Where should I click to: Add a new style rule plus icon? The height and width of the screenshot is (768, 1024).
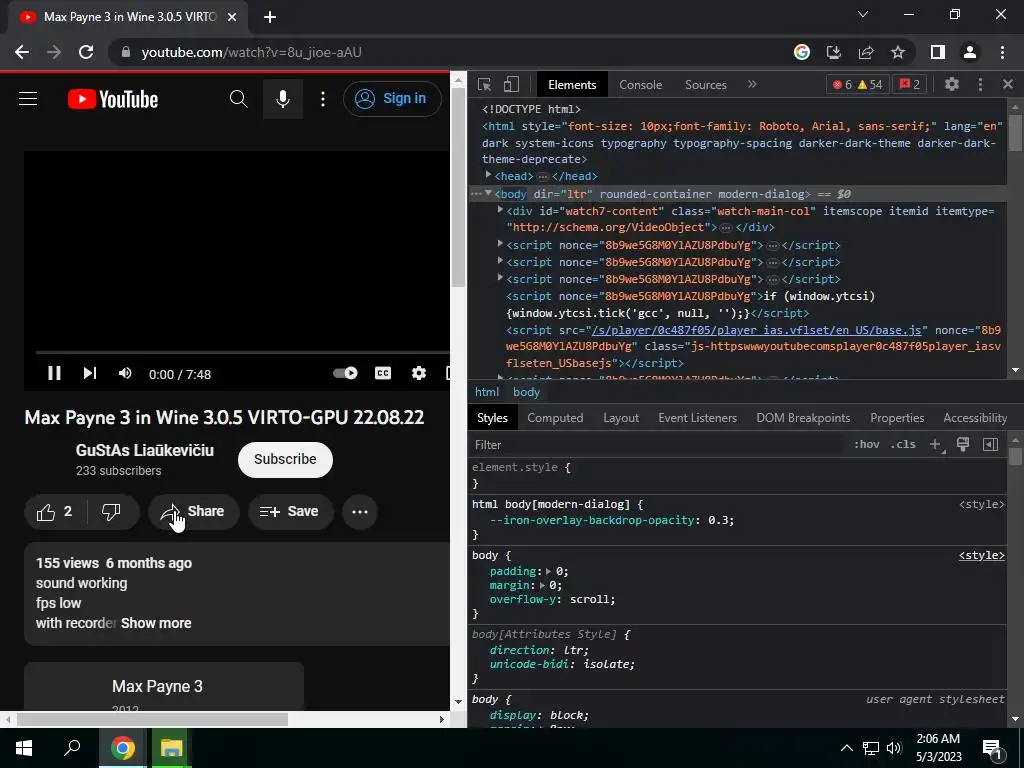(936, 445)
